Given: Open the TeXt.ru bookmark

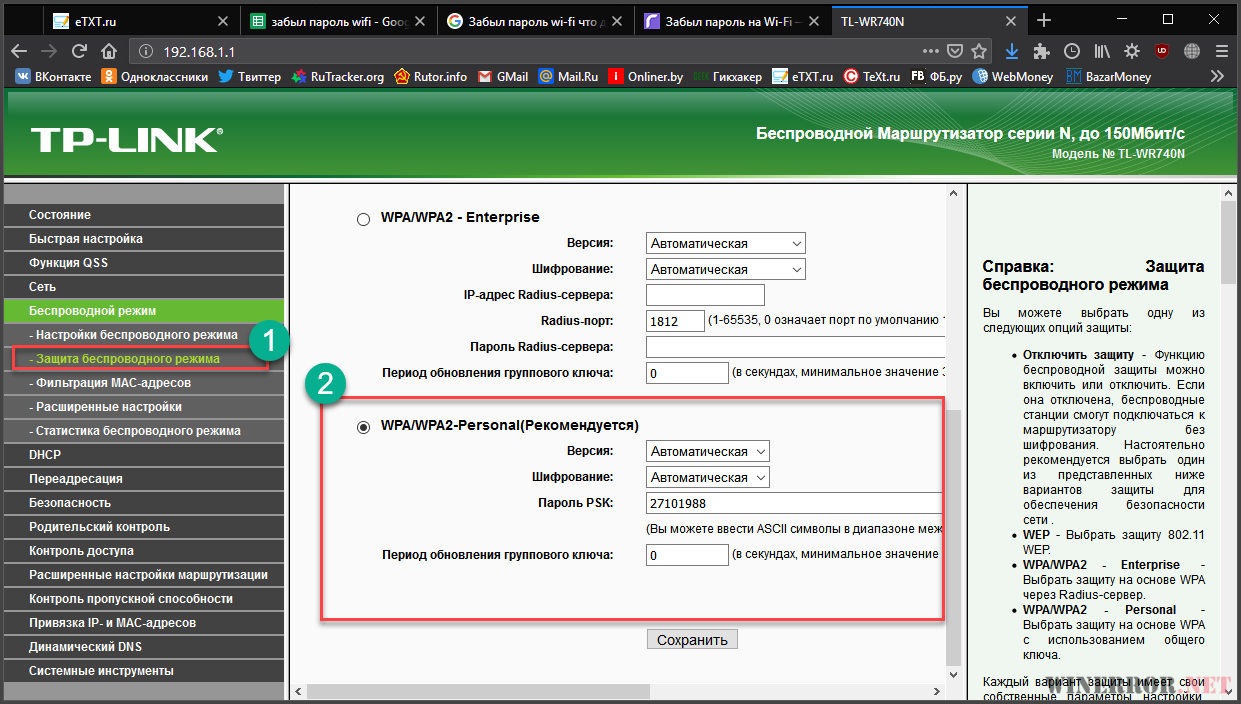Looking at the screenshot, I should point(872,76).
